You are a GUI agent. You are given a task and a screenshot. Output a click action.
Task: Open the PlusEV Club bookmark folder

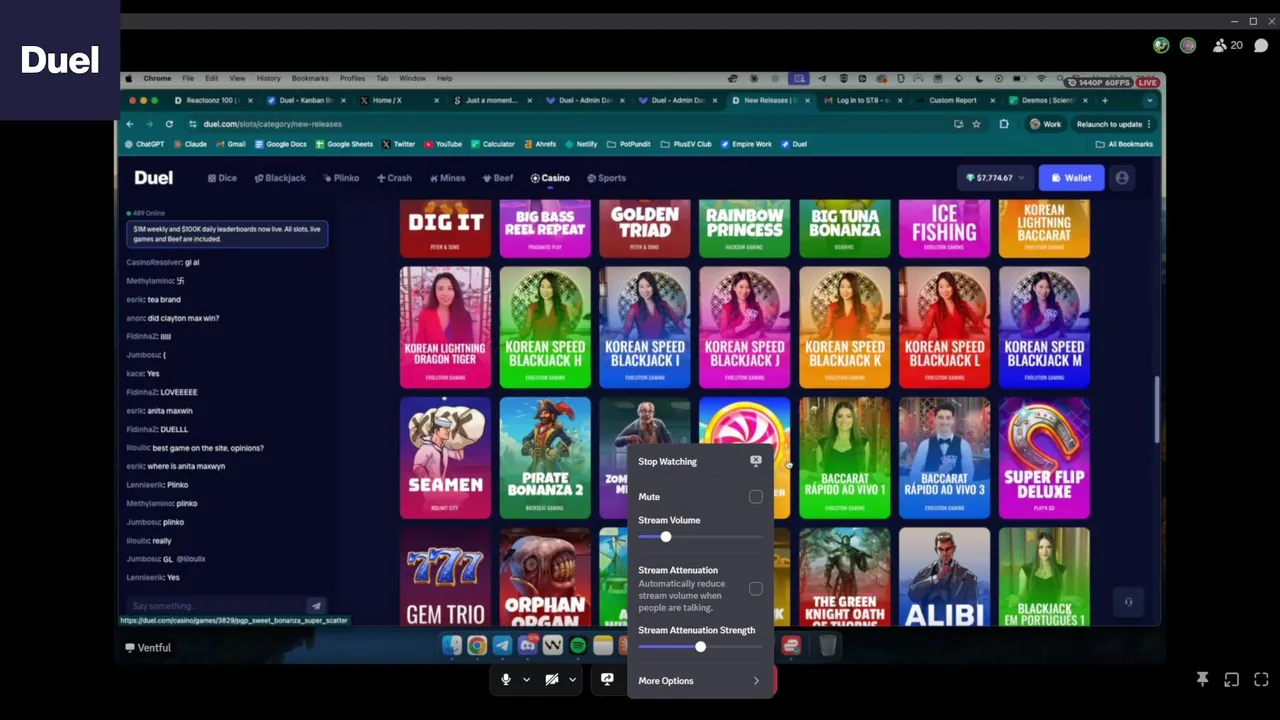pos(686,144)
